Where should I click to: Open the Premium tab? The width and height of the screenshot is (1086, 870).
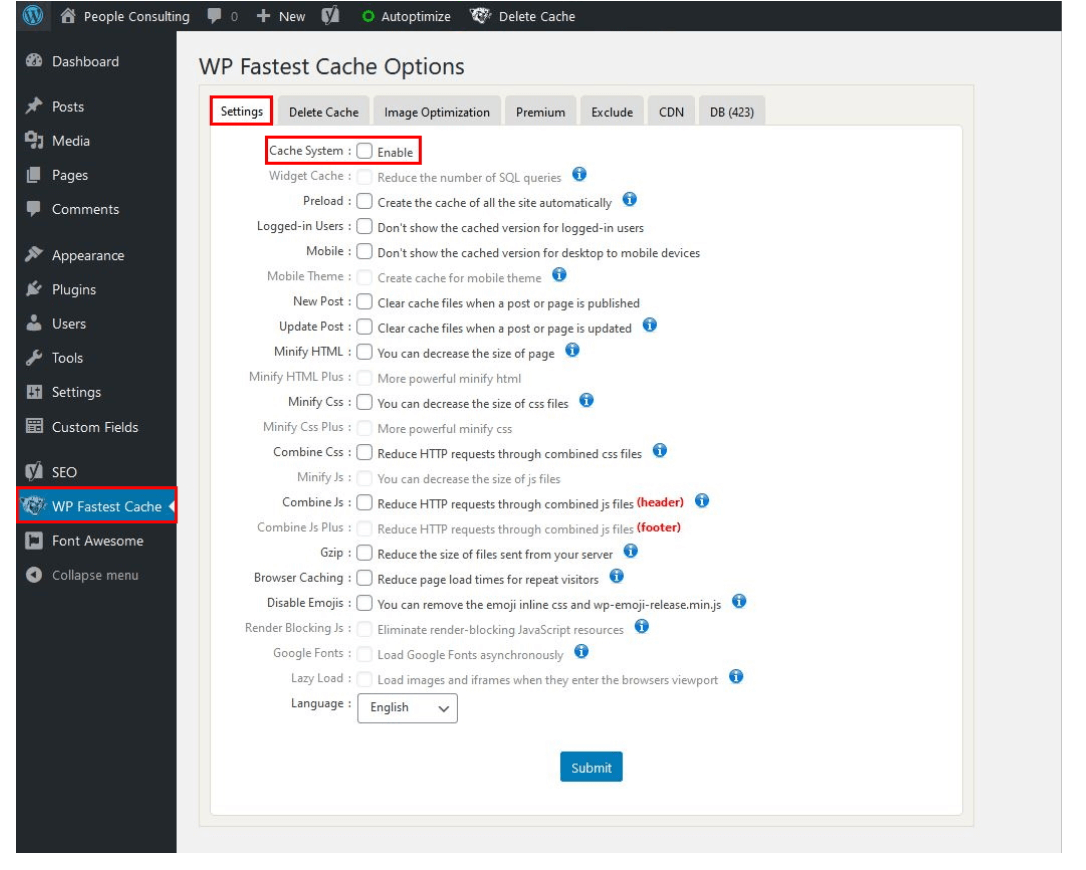pyautogui.click(x=540, y=112)
